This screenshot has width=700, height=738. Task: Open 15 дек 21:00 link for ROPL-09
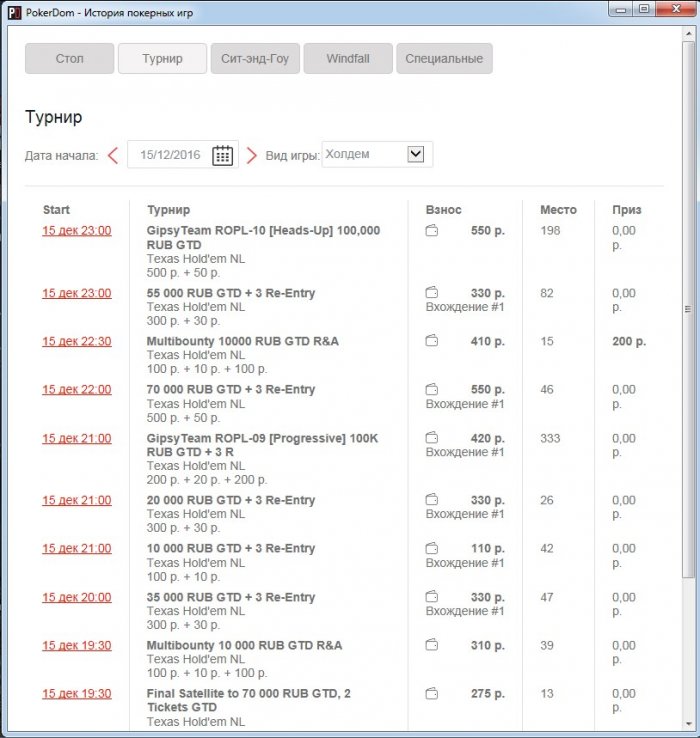(x=77, y=439)
